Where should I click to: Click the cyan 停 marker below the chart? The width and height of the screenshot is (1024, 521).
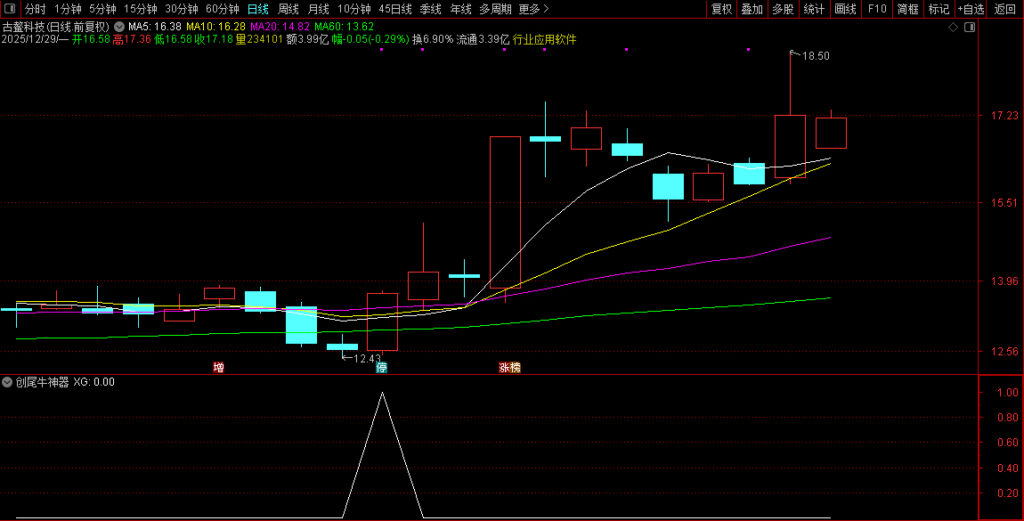coord(381,367)
